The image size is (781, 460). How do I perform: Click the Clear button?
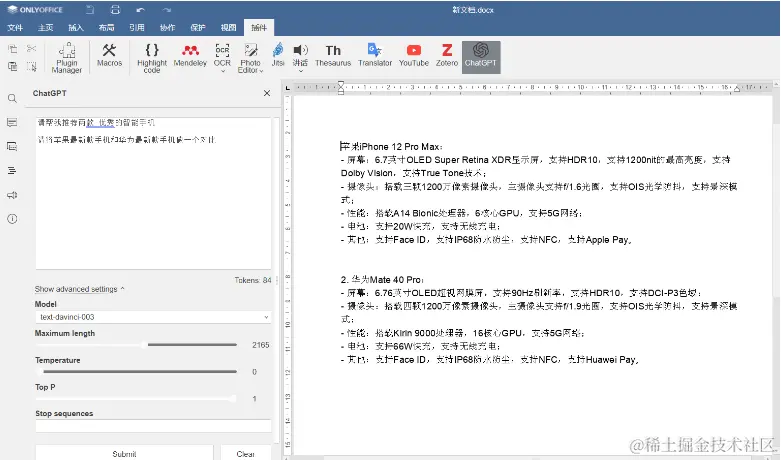coord(246,454)
